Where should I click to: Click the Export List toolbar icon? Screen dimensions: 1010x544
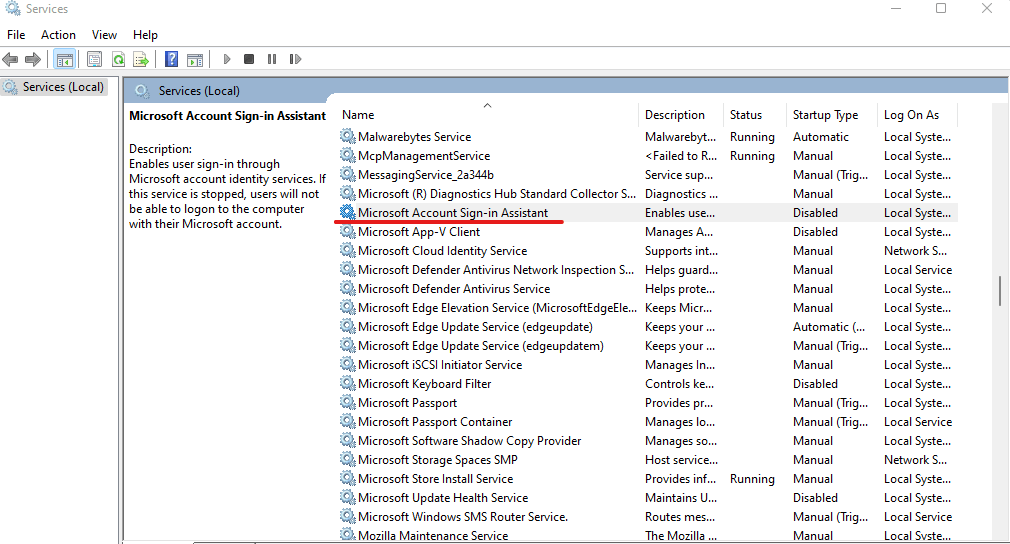141,59
